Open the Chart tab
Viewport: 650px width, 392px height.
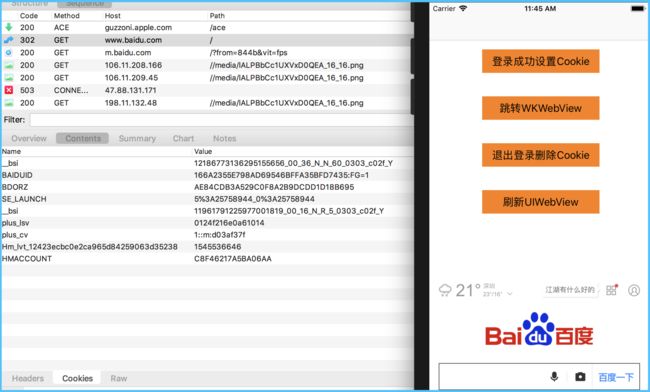183,138
